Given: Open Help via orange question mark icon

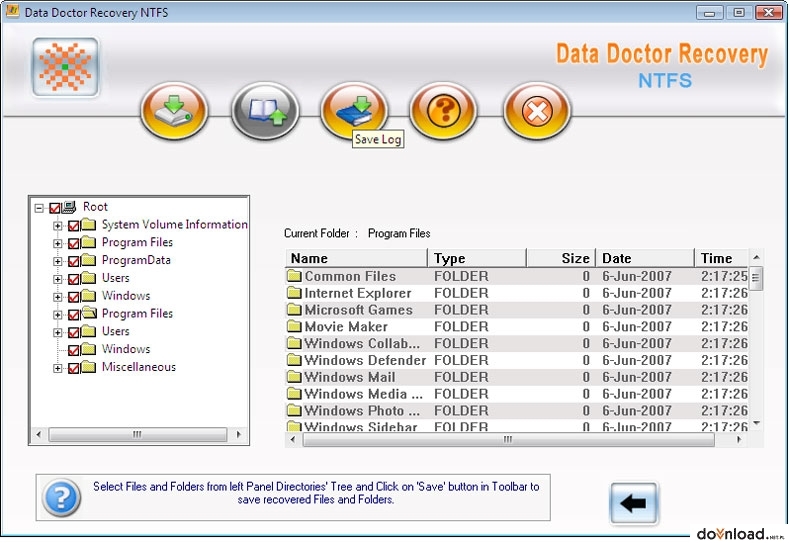Looking at the screenshot, I should click(x=443, y=110).
